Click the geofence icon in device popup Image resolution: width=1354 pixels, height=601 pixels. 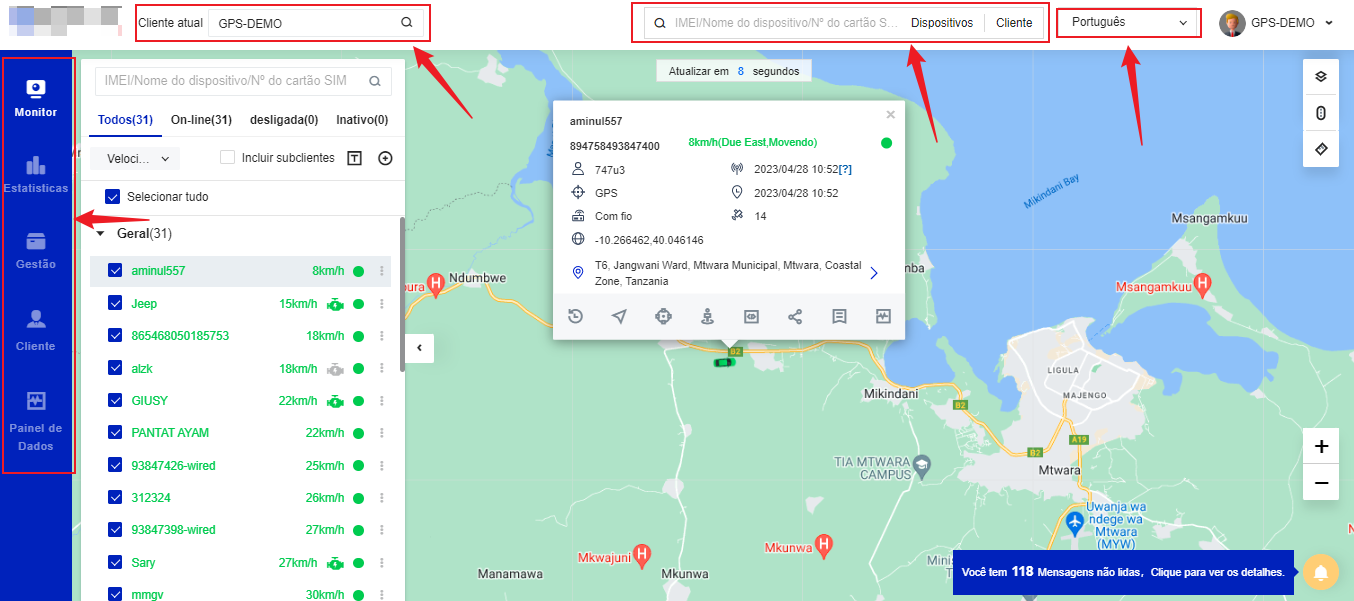[x=663, y=316]
